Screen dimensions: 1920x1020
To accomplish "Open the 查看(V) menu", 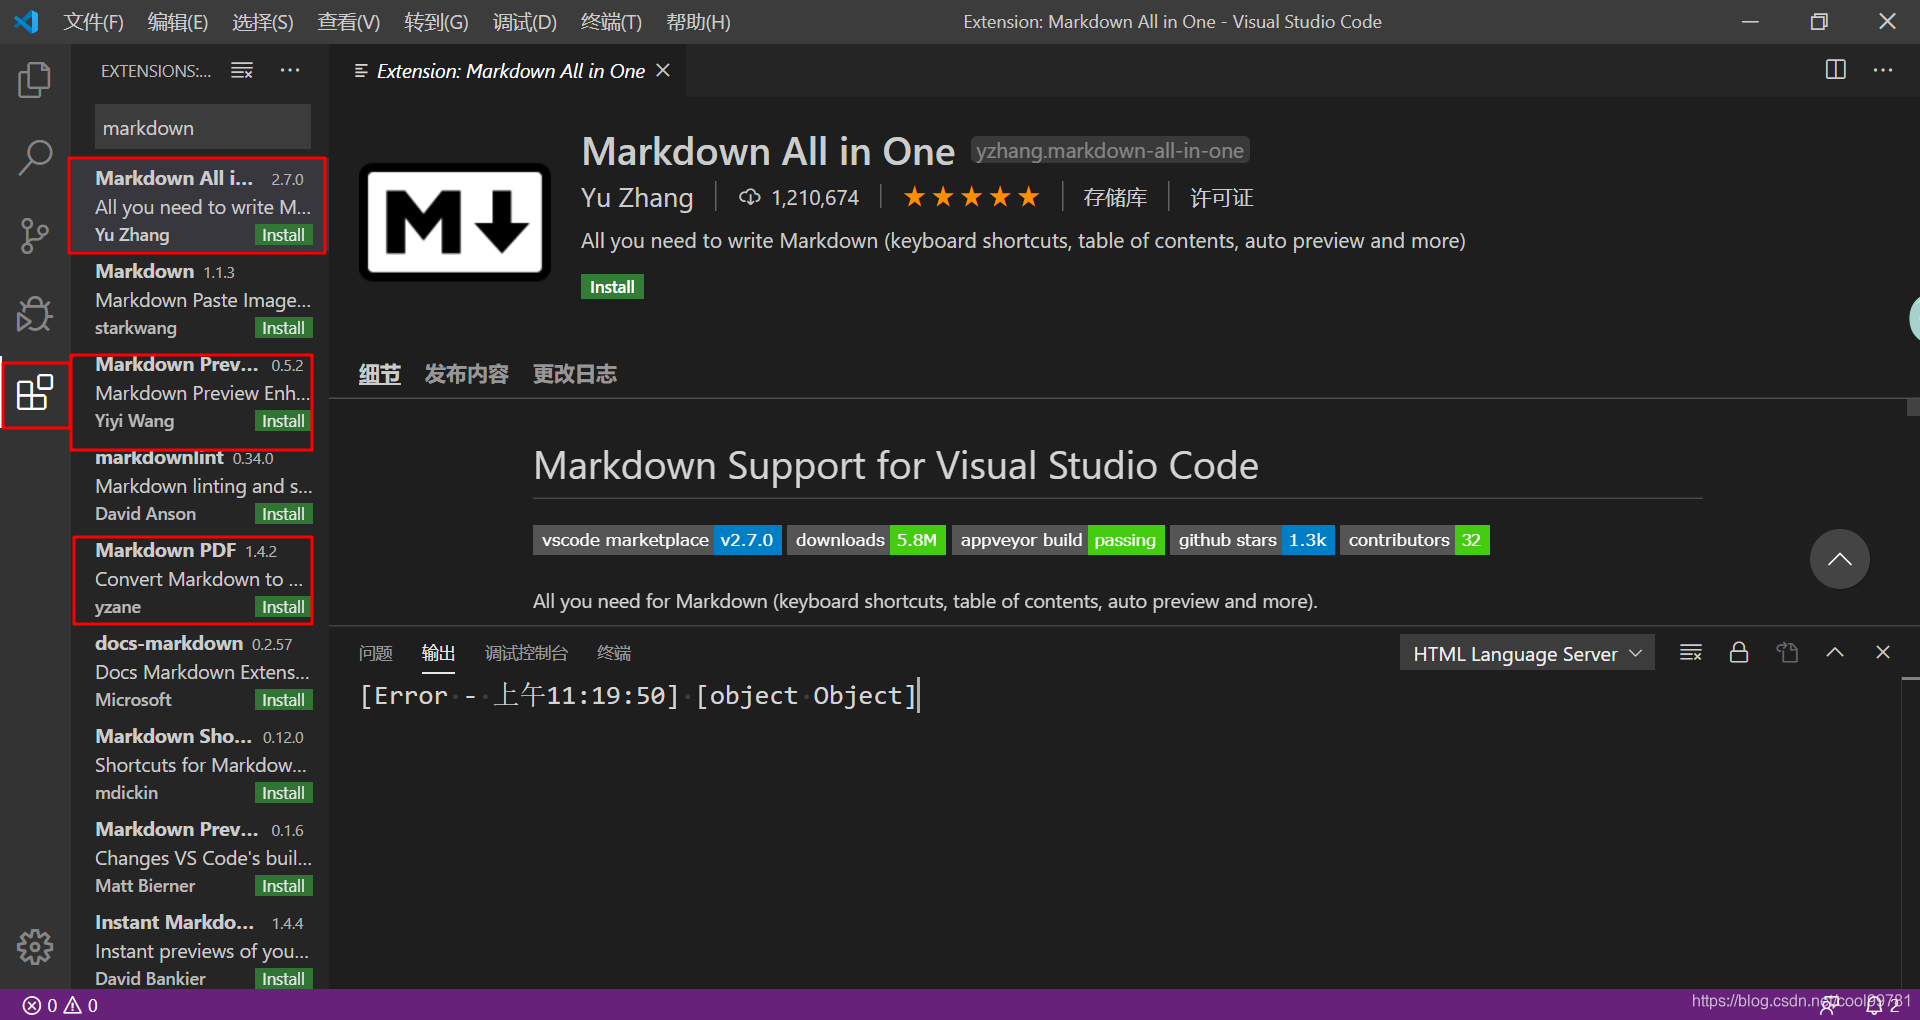I will 349,22.
